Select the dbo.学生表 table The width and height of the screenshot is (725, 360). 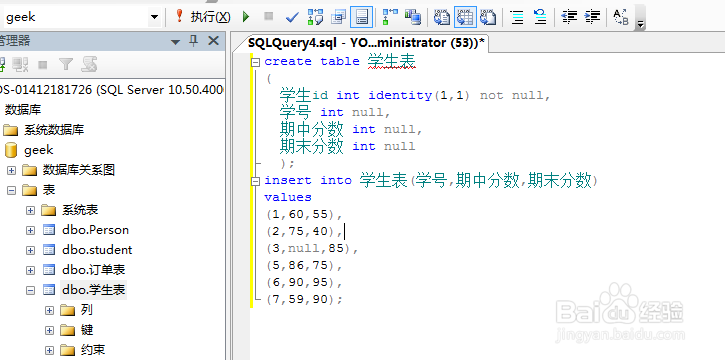point(93,290)
